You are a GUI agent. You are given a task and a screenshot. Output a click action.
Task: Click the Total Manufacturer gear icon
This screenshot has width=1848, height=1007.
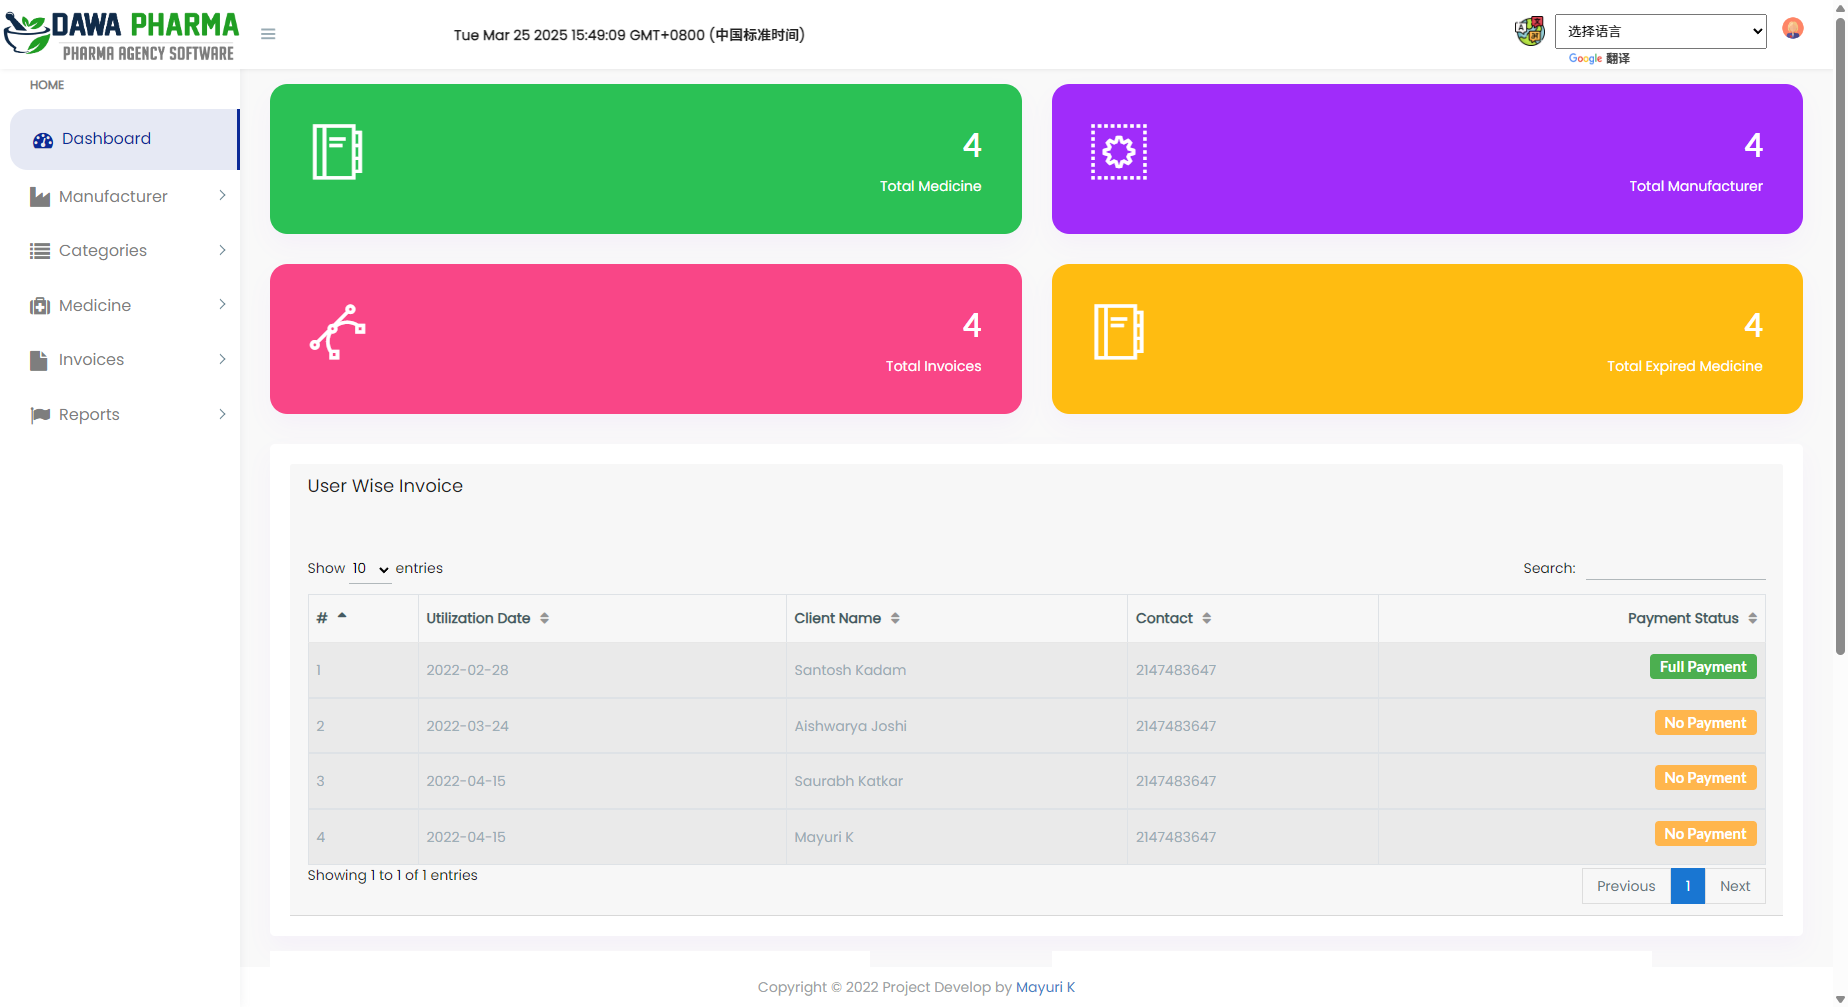[x=1118, y=152]
